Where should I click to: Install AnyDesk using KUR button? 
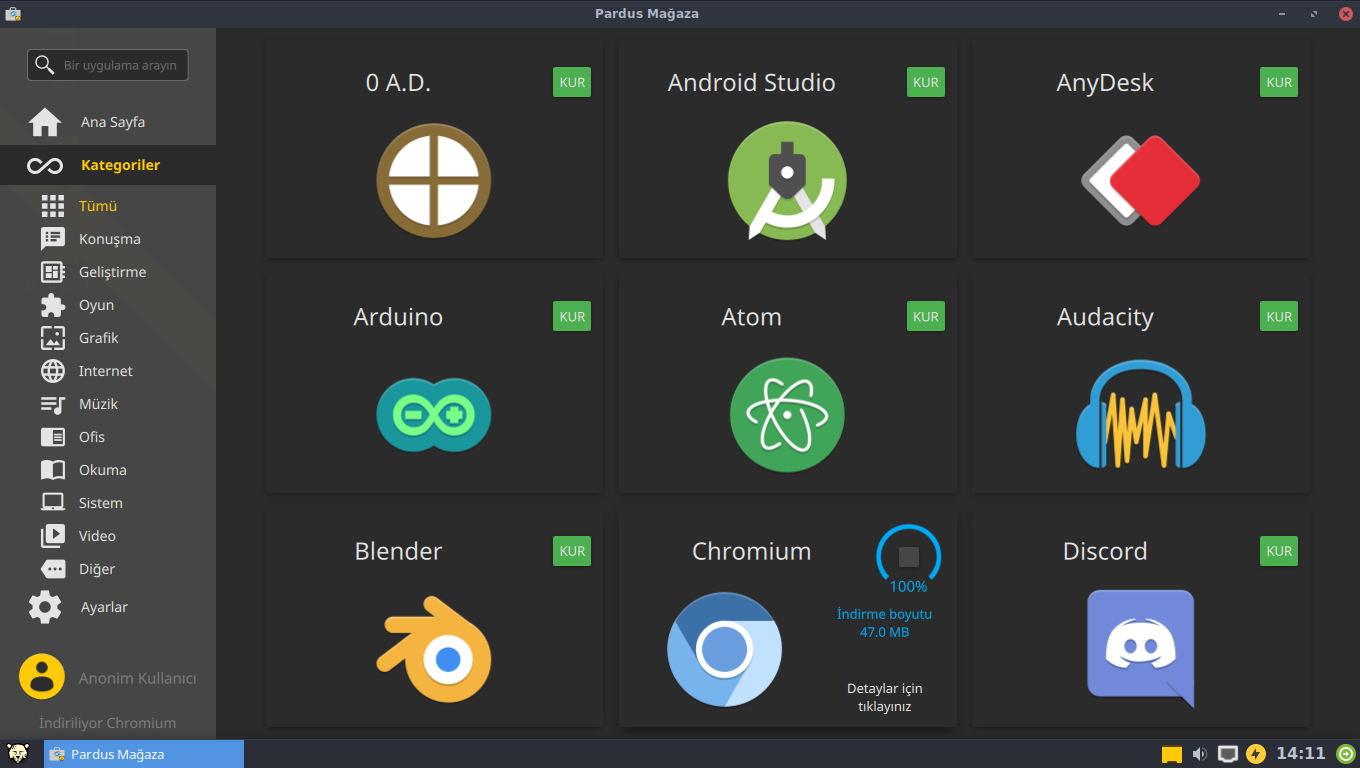point(1279,82)
